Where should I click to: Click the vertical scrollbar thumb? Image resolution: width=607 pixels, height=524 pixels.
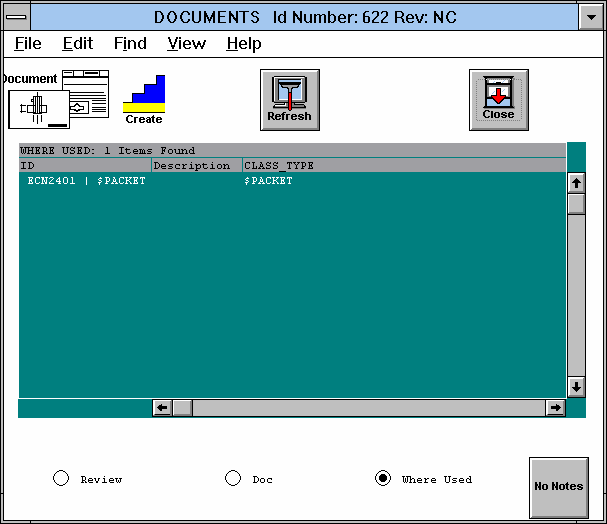coord(576,203)
